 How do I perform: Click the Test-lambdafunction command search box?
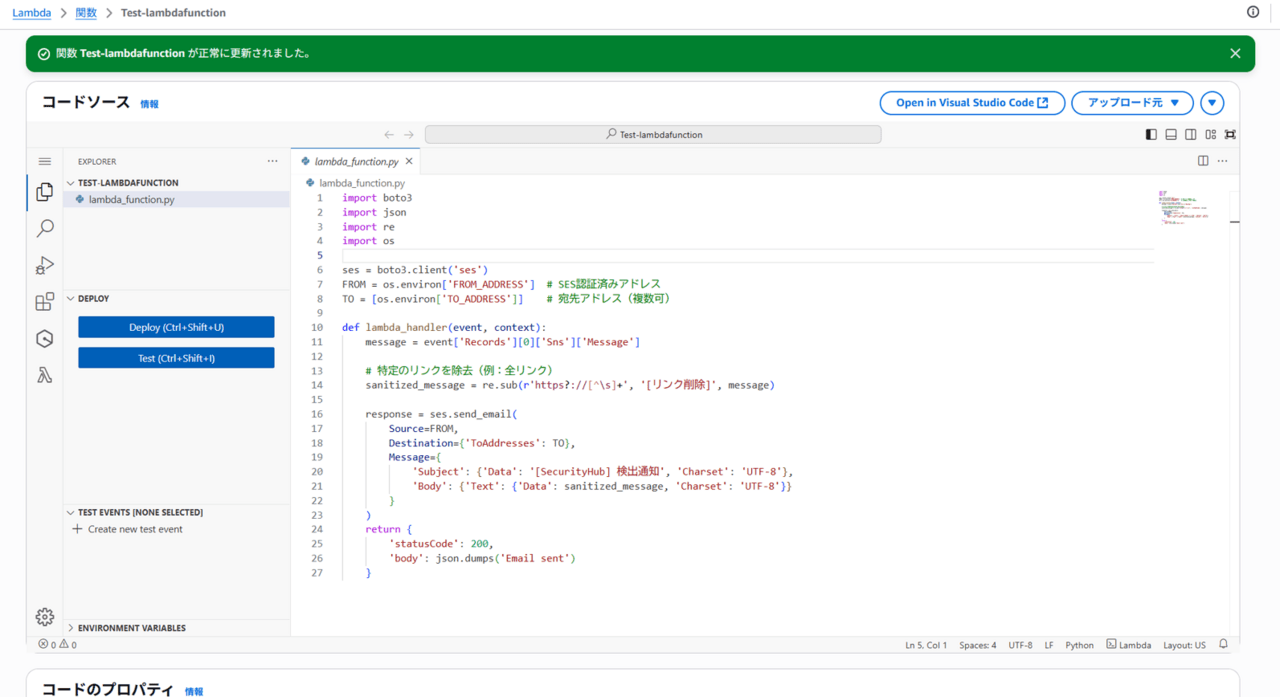[x=653, y=134]
